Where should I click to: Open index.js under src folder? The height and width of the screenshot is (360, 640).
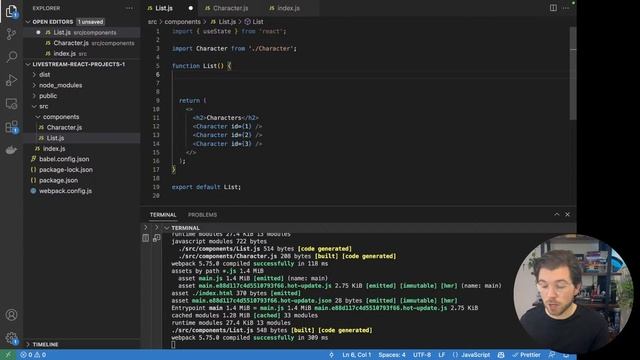[x=82, y=149]
